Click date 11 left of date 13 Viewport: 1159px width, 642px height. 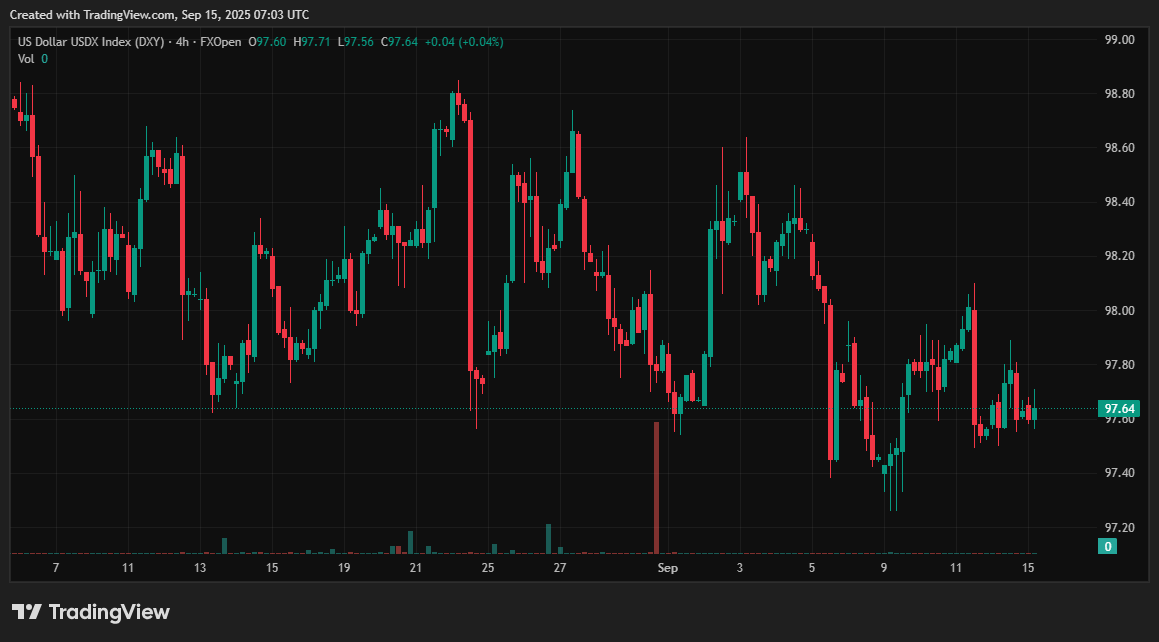coord(128,568)
